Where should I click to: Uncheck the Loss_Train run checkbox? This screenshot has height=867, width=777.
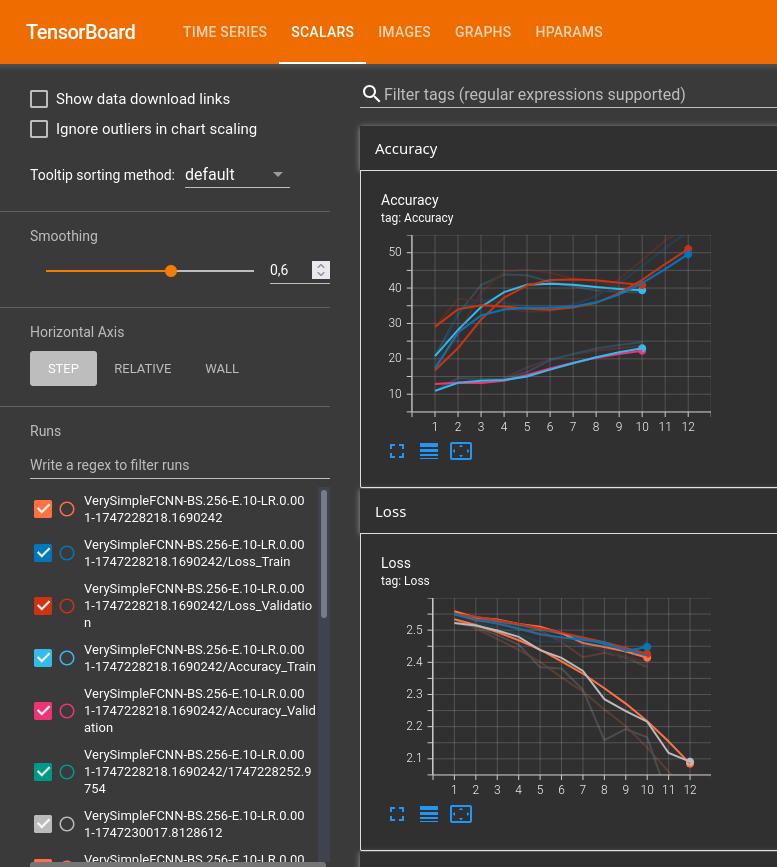(43, 553)
